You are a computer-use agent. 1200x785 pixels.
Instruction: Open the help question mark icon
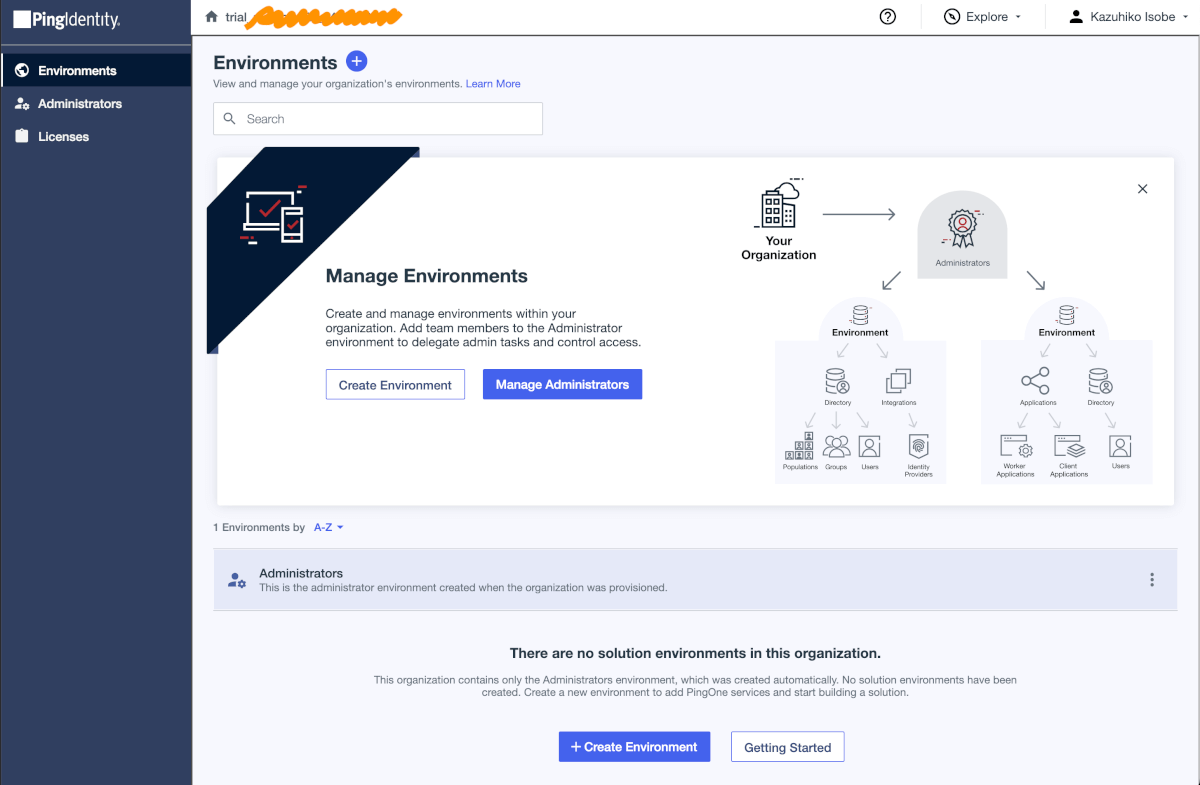(x=888, y=17)
